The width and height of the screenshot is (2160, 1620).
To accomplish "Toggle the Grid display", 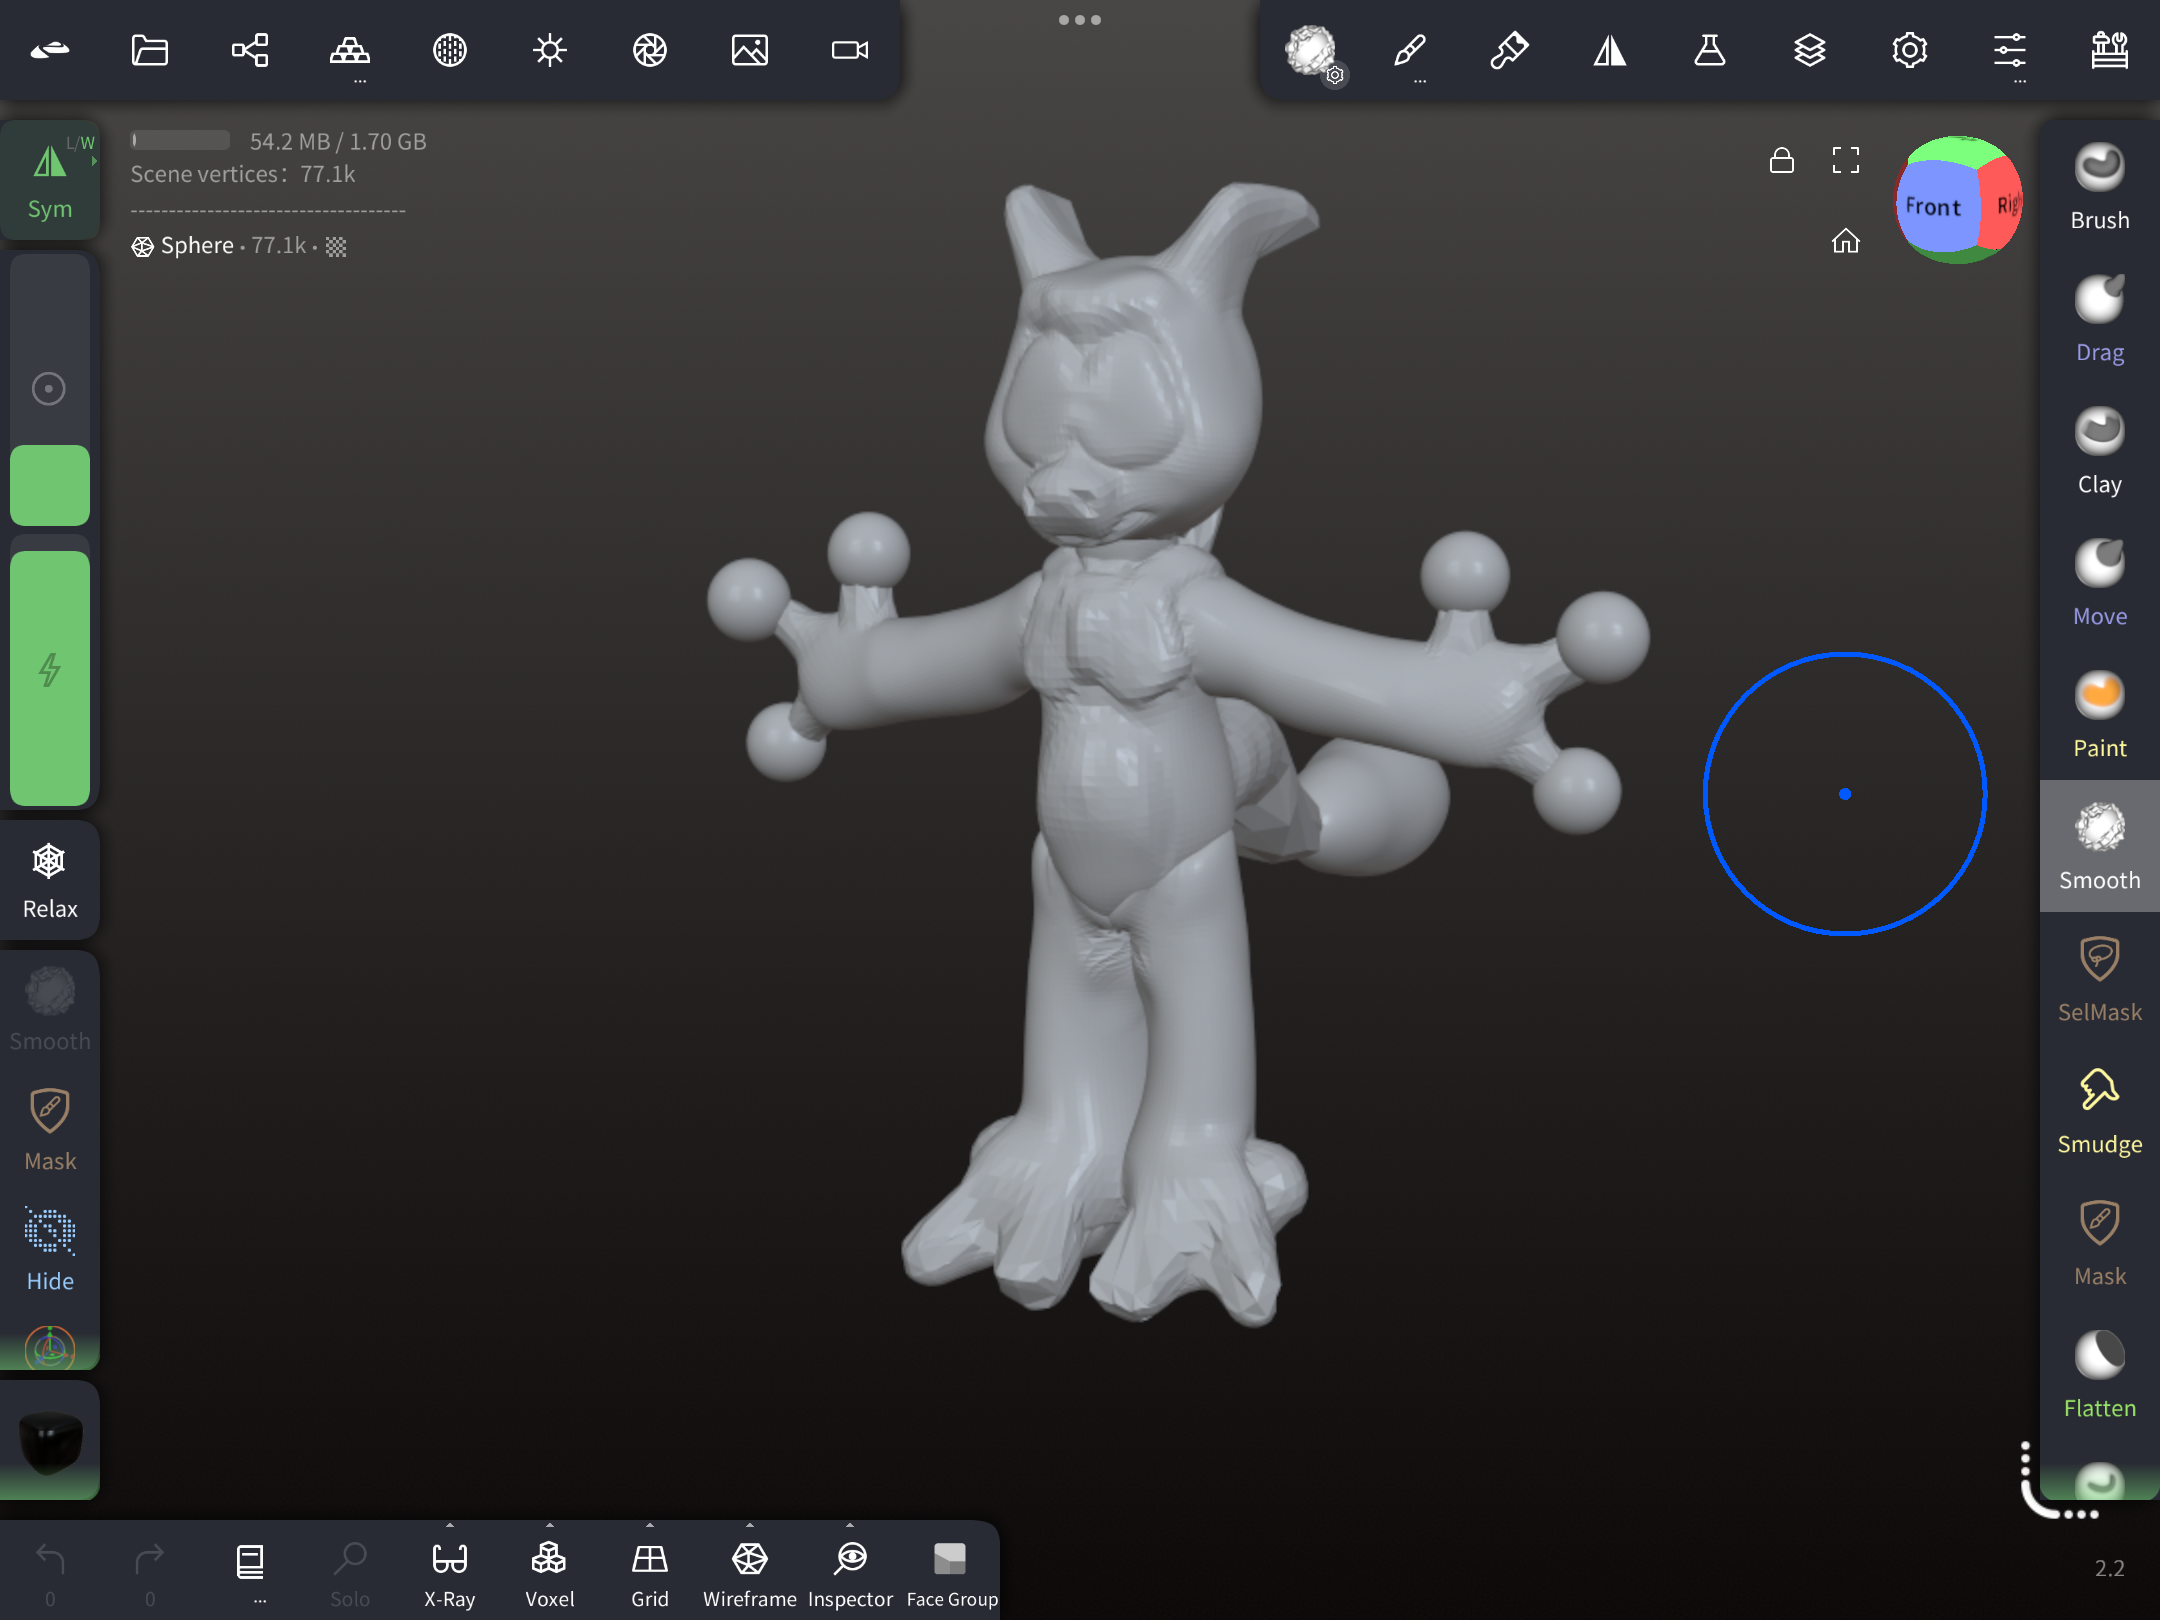I will pyautogui.click(x=649, y=1572).
